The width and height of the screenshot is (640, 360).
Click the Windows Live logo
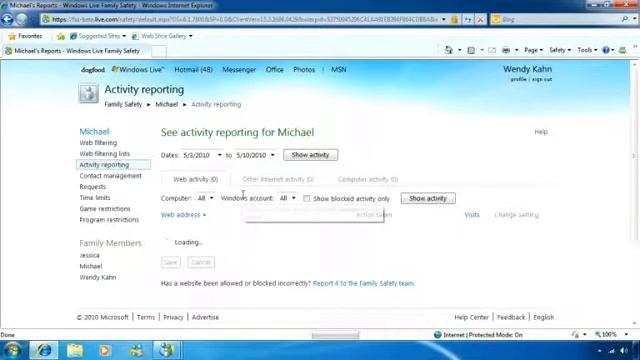tap(138, 70)
